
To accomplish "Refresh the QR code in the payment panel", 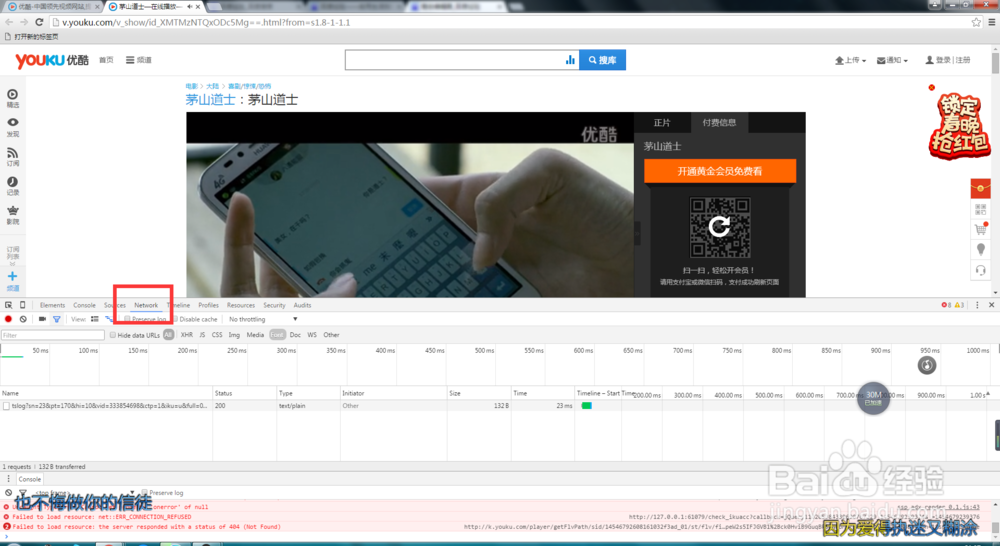I will coord(719,226).
